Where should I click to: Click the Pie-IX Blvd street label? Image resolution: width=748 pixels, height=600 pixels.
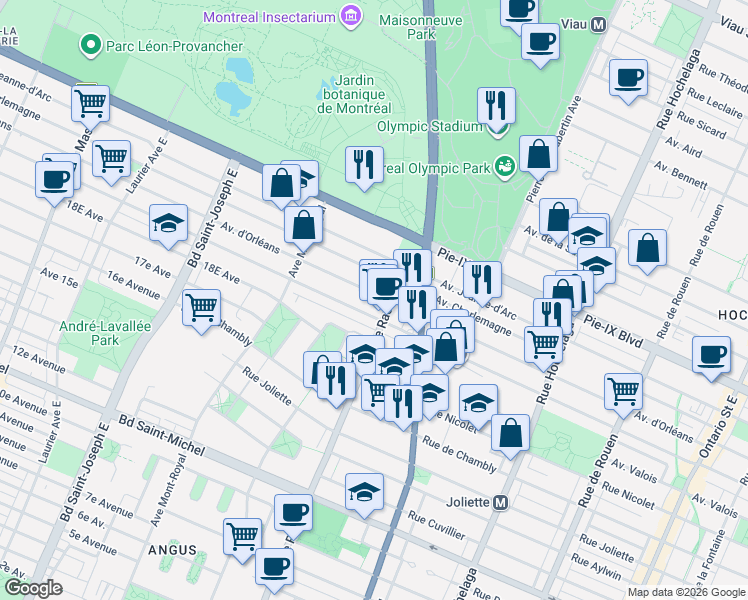click(x=613, y=331)
